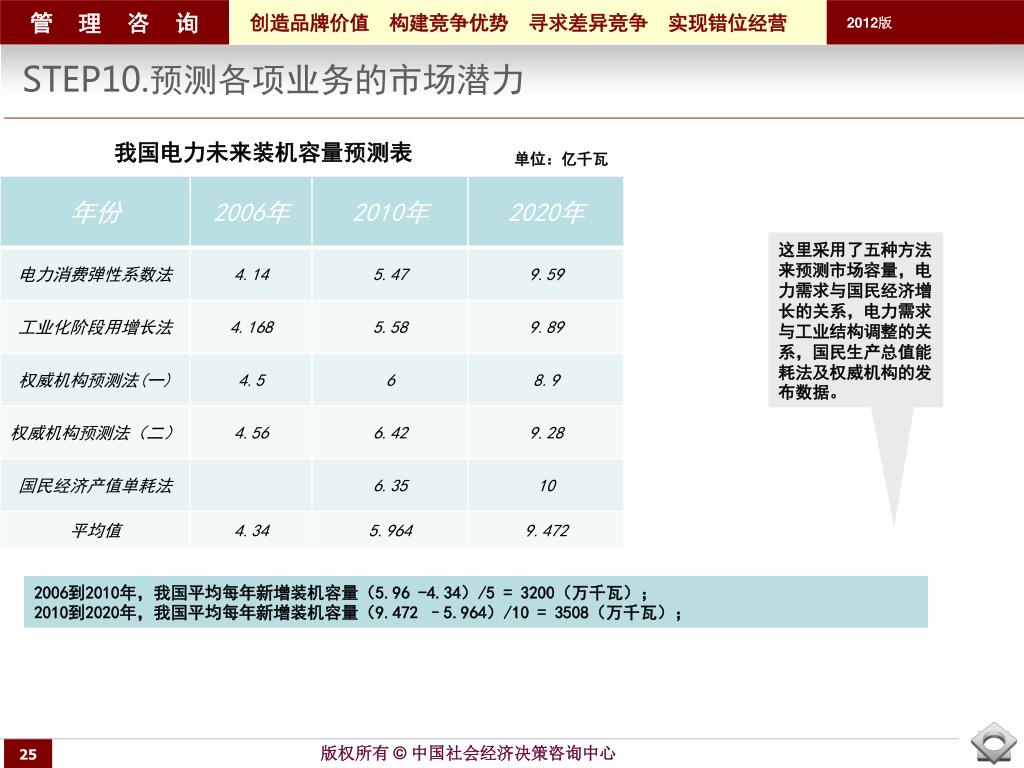Click the '2020年' column header
The width and height of the screenshot is (1024, 768).
[547, 212]
